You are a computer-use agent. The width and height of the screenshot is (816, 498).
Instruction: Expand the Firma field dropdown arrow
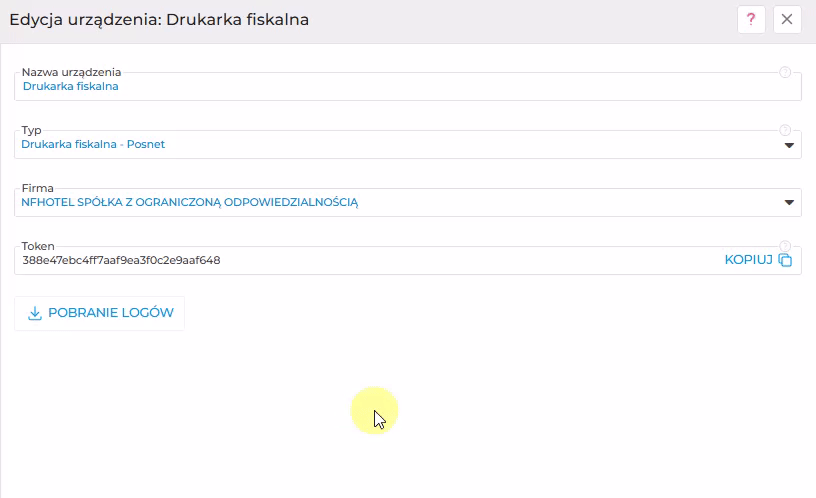click(x=789, y=202)
